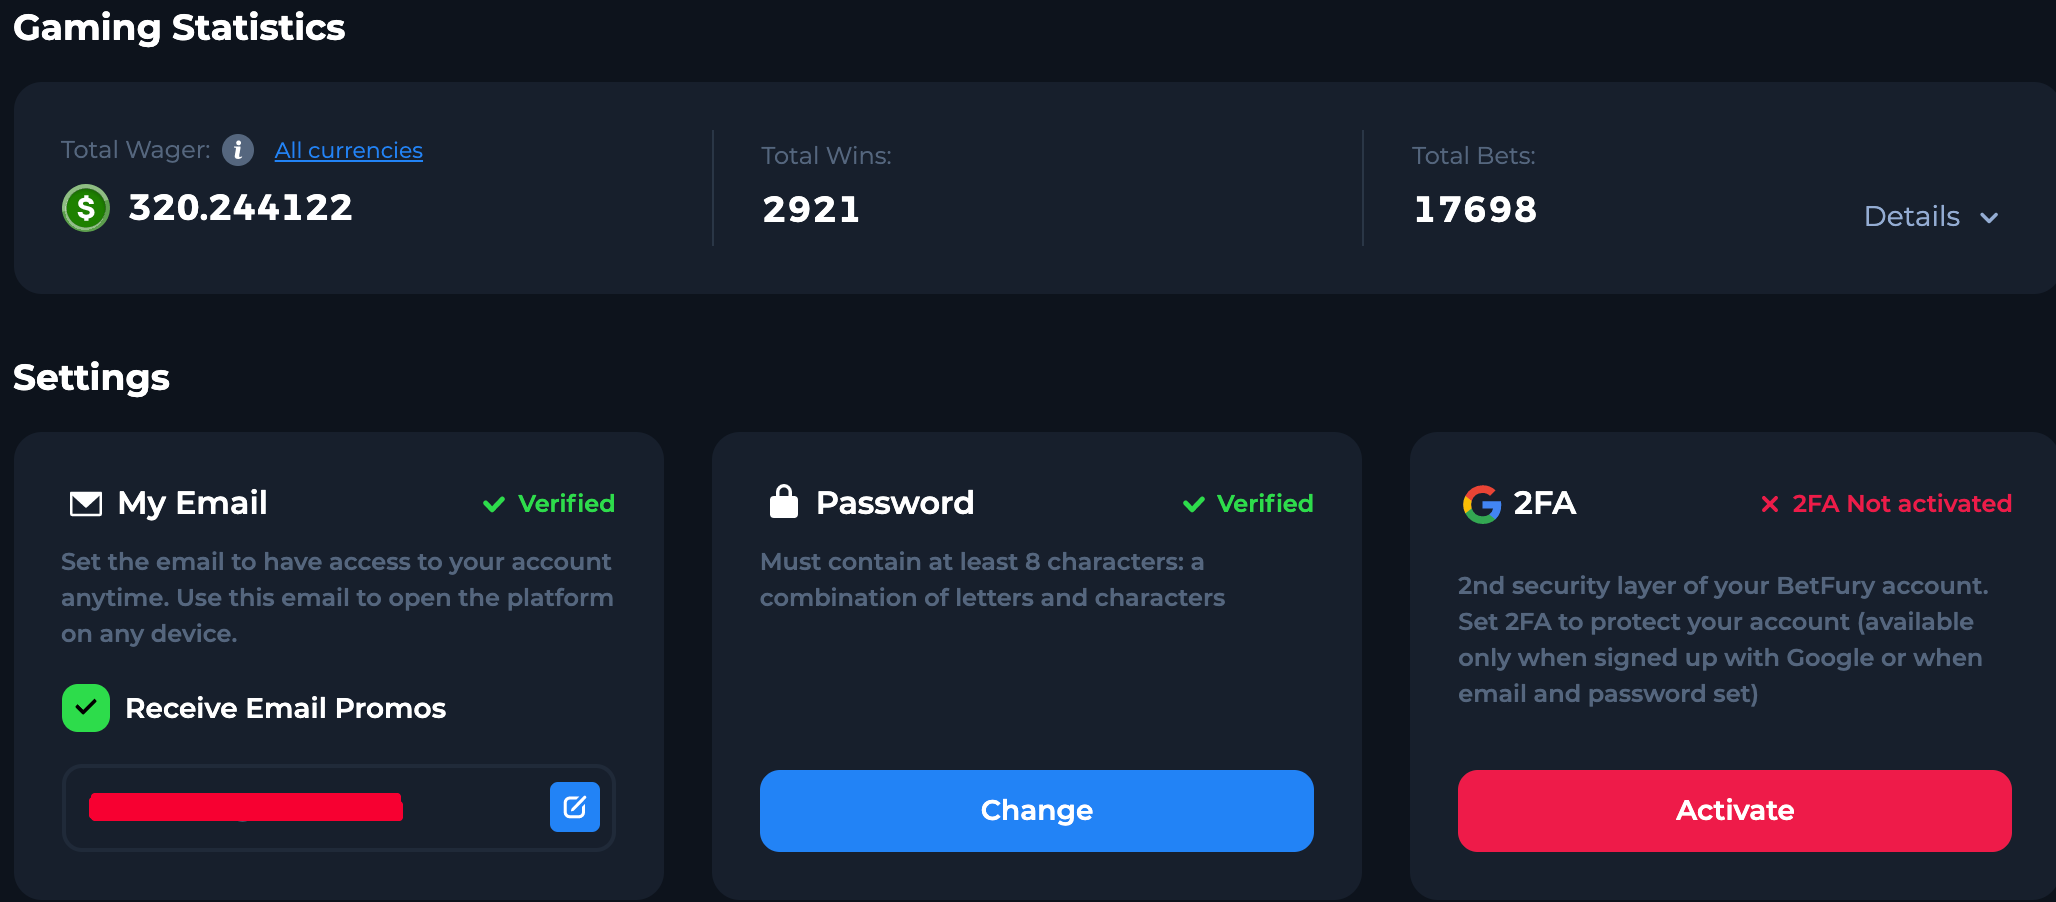Click the Total Wager amount 320.244122

click(240, 208)
